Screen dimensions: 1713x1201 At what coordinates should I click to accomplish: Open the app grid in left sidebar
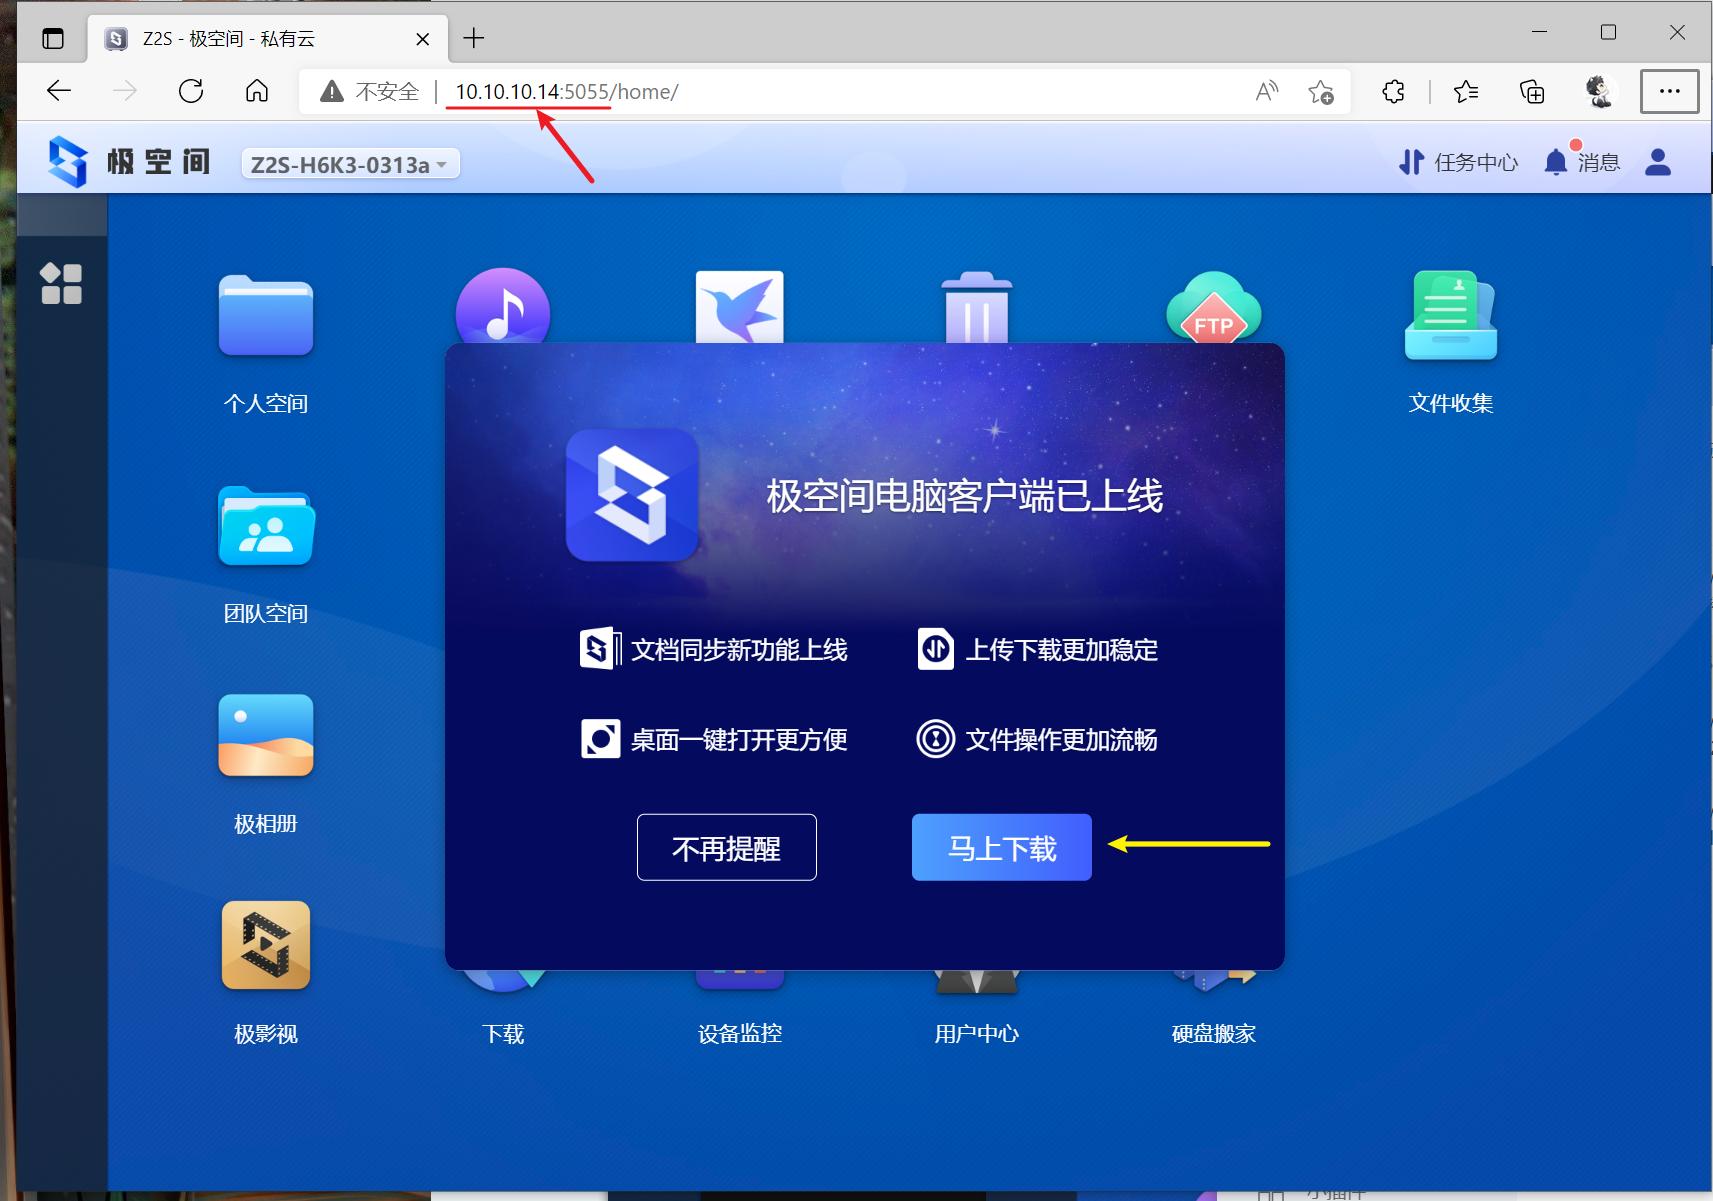62,284
